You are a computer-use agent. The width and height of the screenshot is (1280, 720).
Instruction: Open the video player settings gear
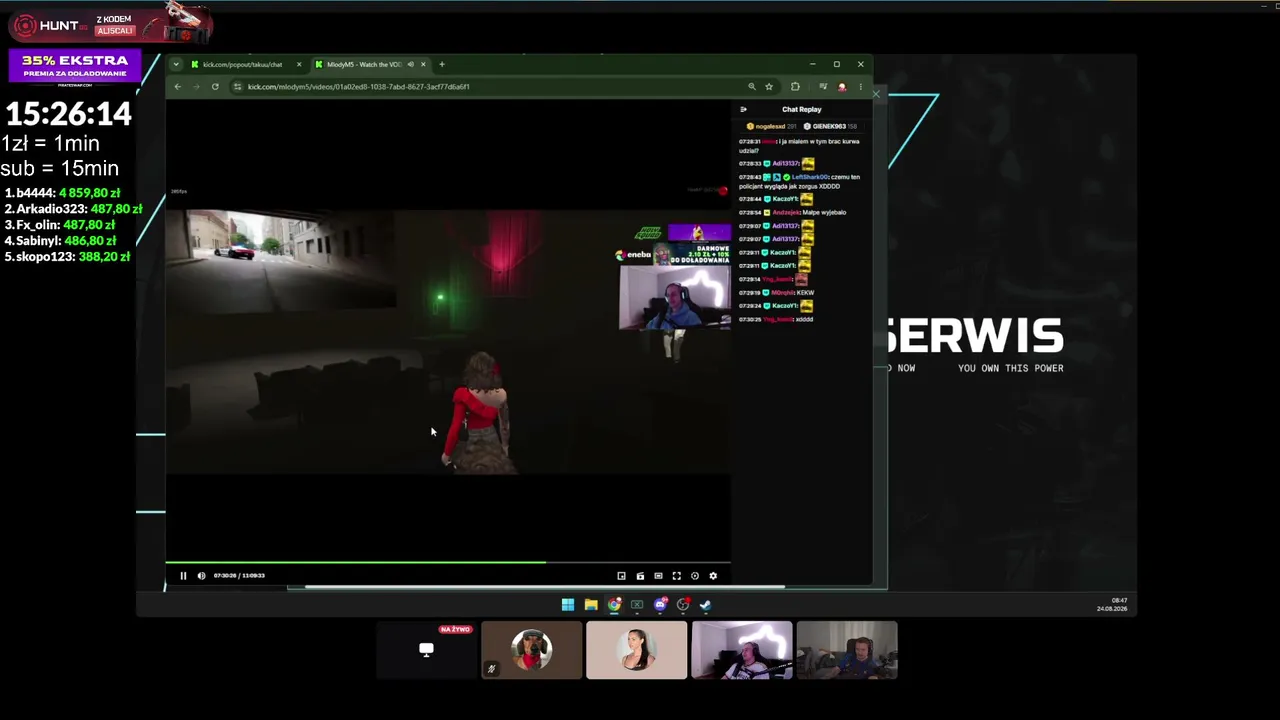point(713,576)
